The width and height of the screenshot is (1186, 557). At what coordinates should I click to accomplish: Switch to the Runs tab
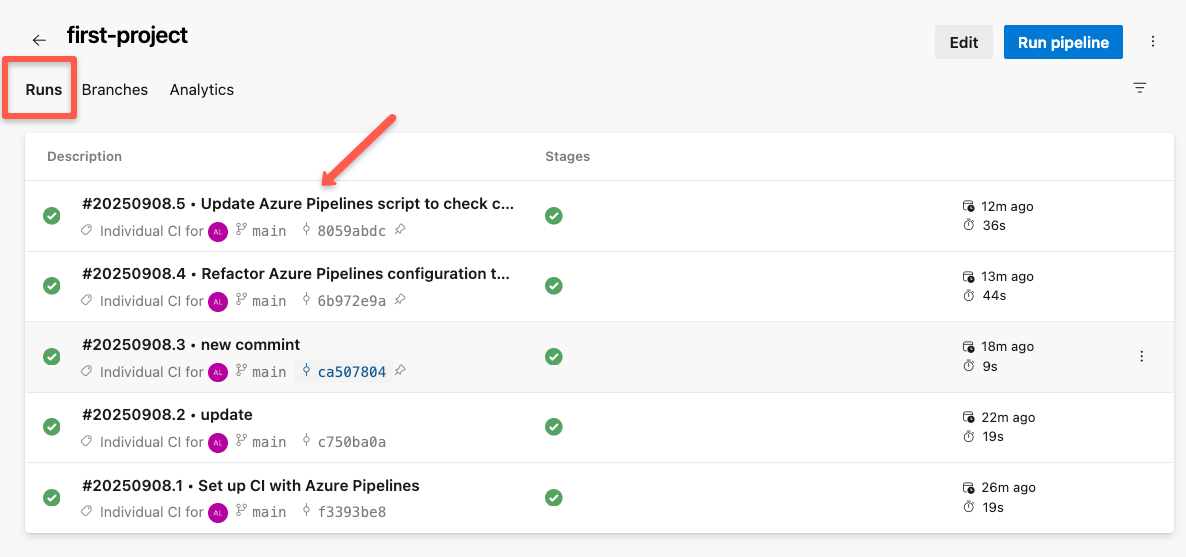pos(44,89)
